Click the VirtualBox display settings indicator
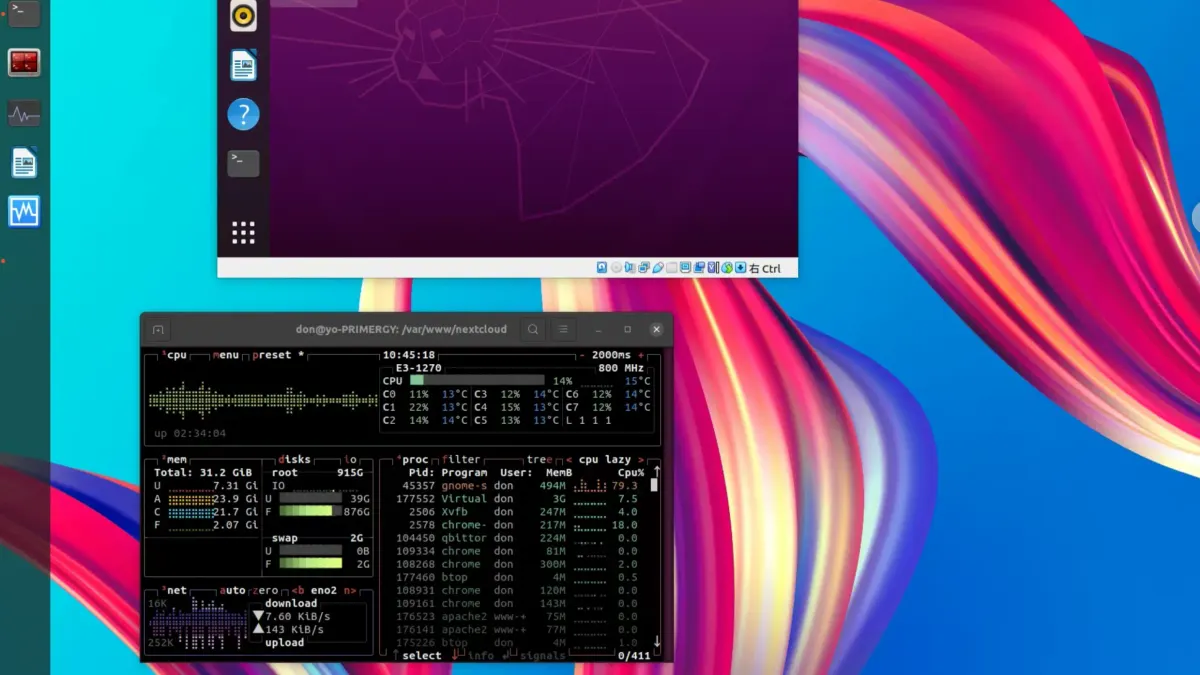Screen dimensions: 1200x675 click(x=686, y=268)
